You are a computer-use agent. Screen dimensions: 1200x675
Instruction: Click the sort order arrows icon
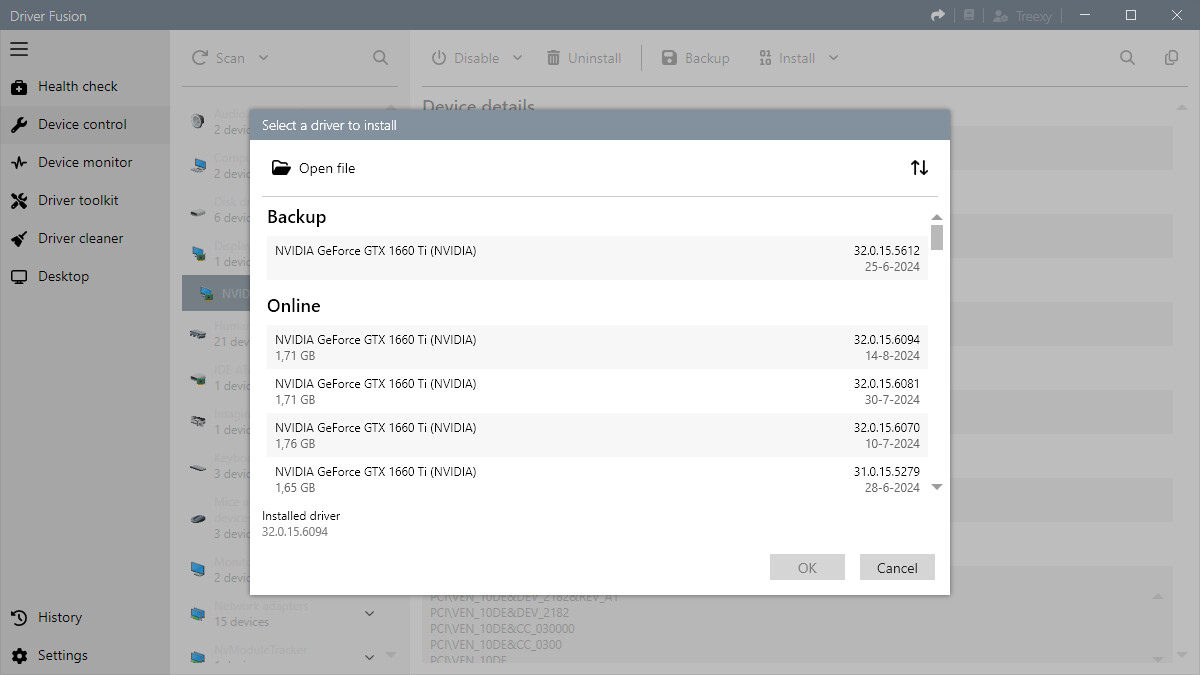(x=919, y=168)
